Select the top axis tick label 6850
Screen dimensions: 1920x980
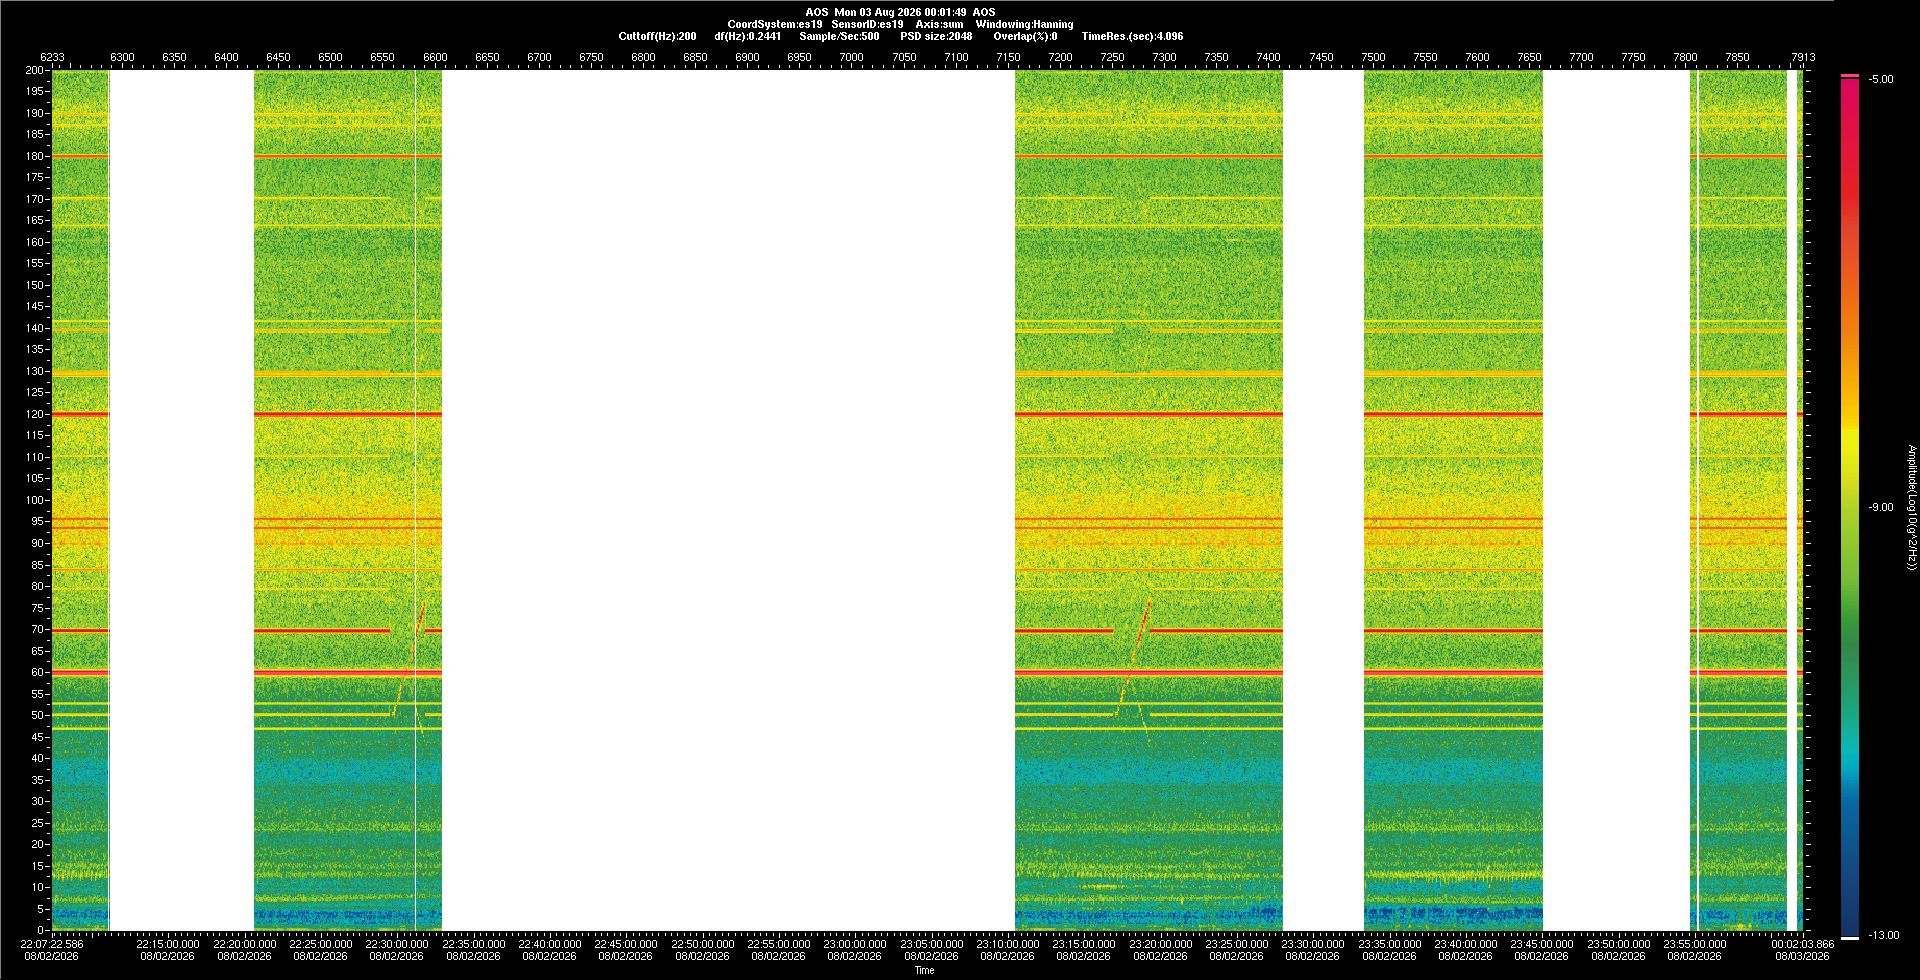click(695, 57)
